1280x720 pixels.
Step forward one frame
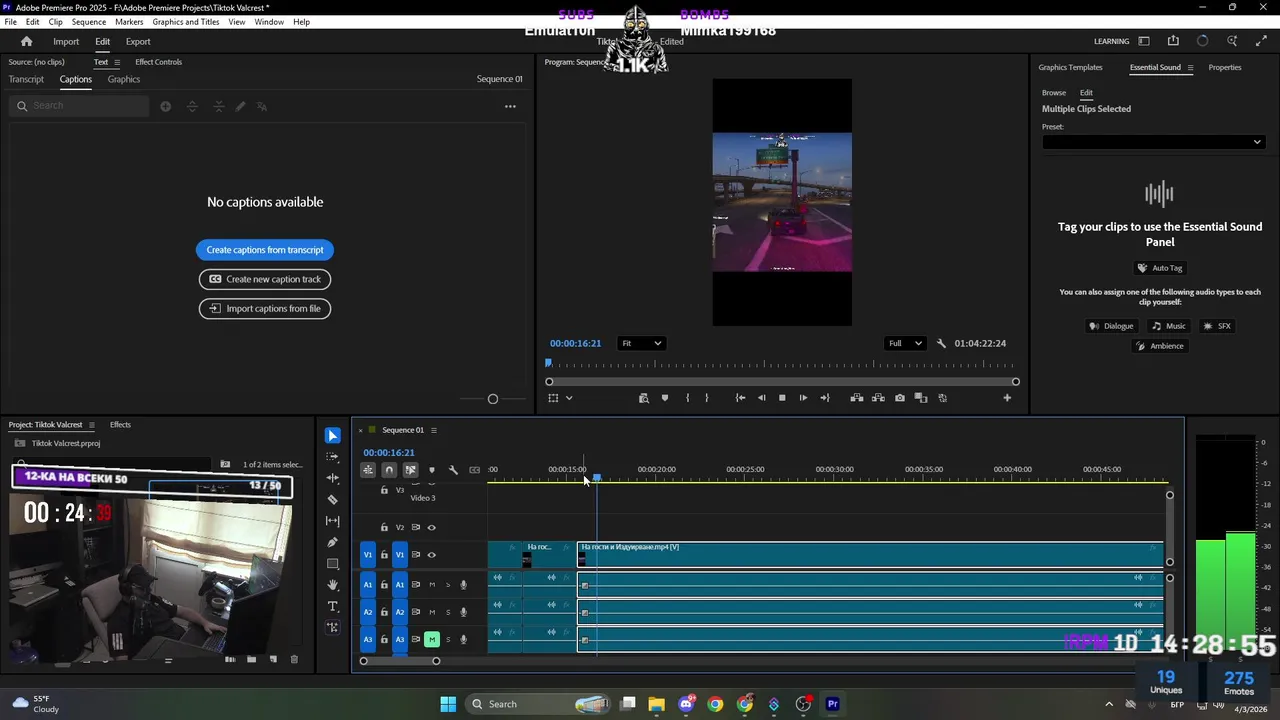803,398
